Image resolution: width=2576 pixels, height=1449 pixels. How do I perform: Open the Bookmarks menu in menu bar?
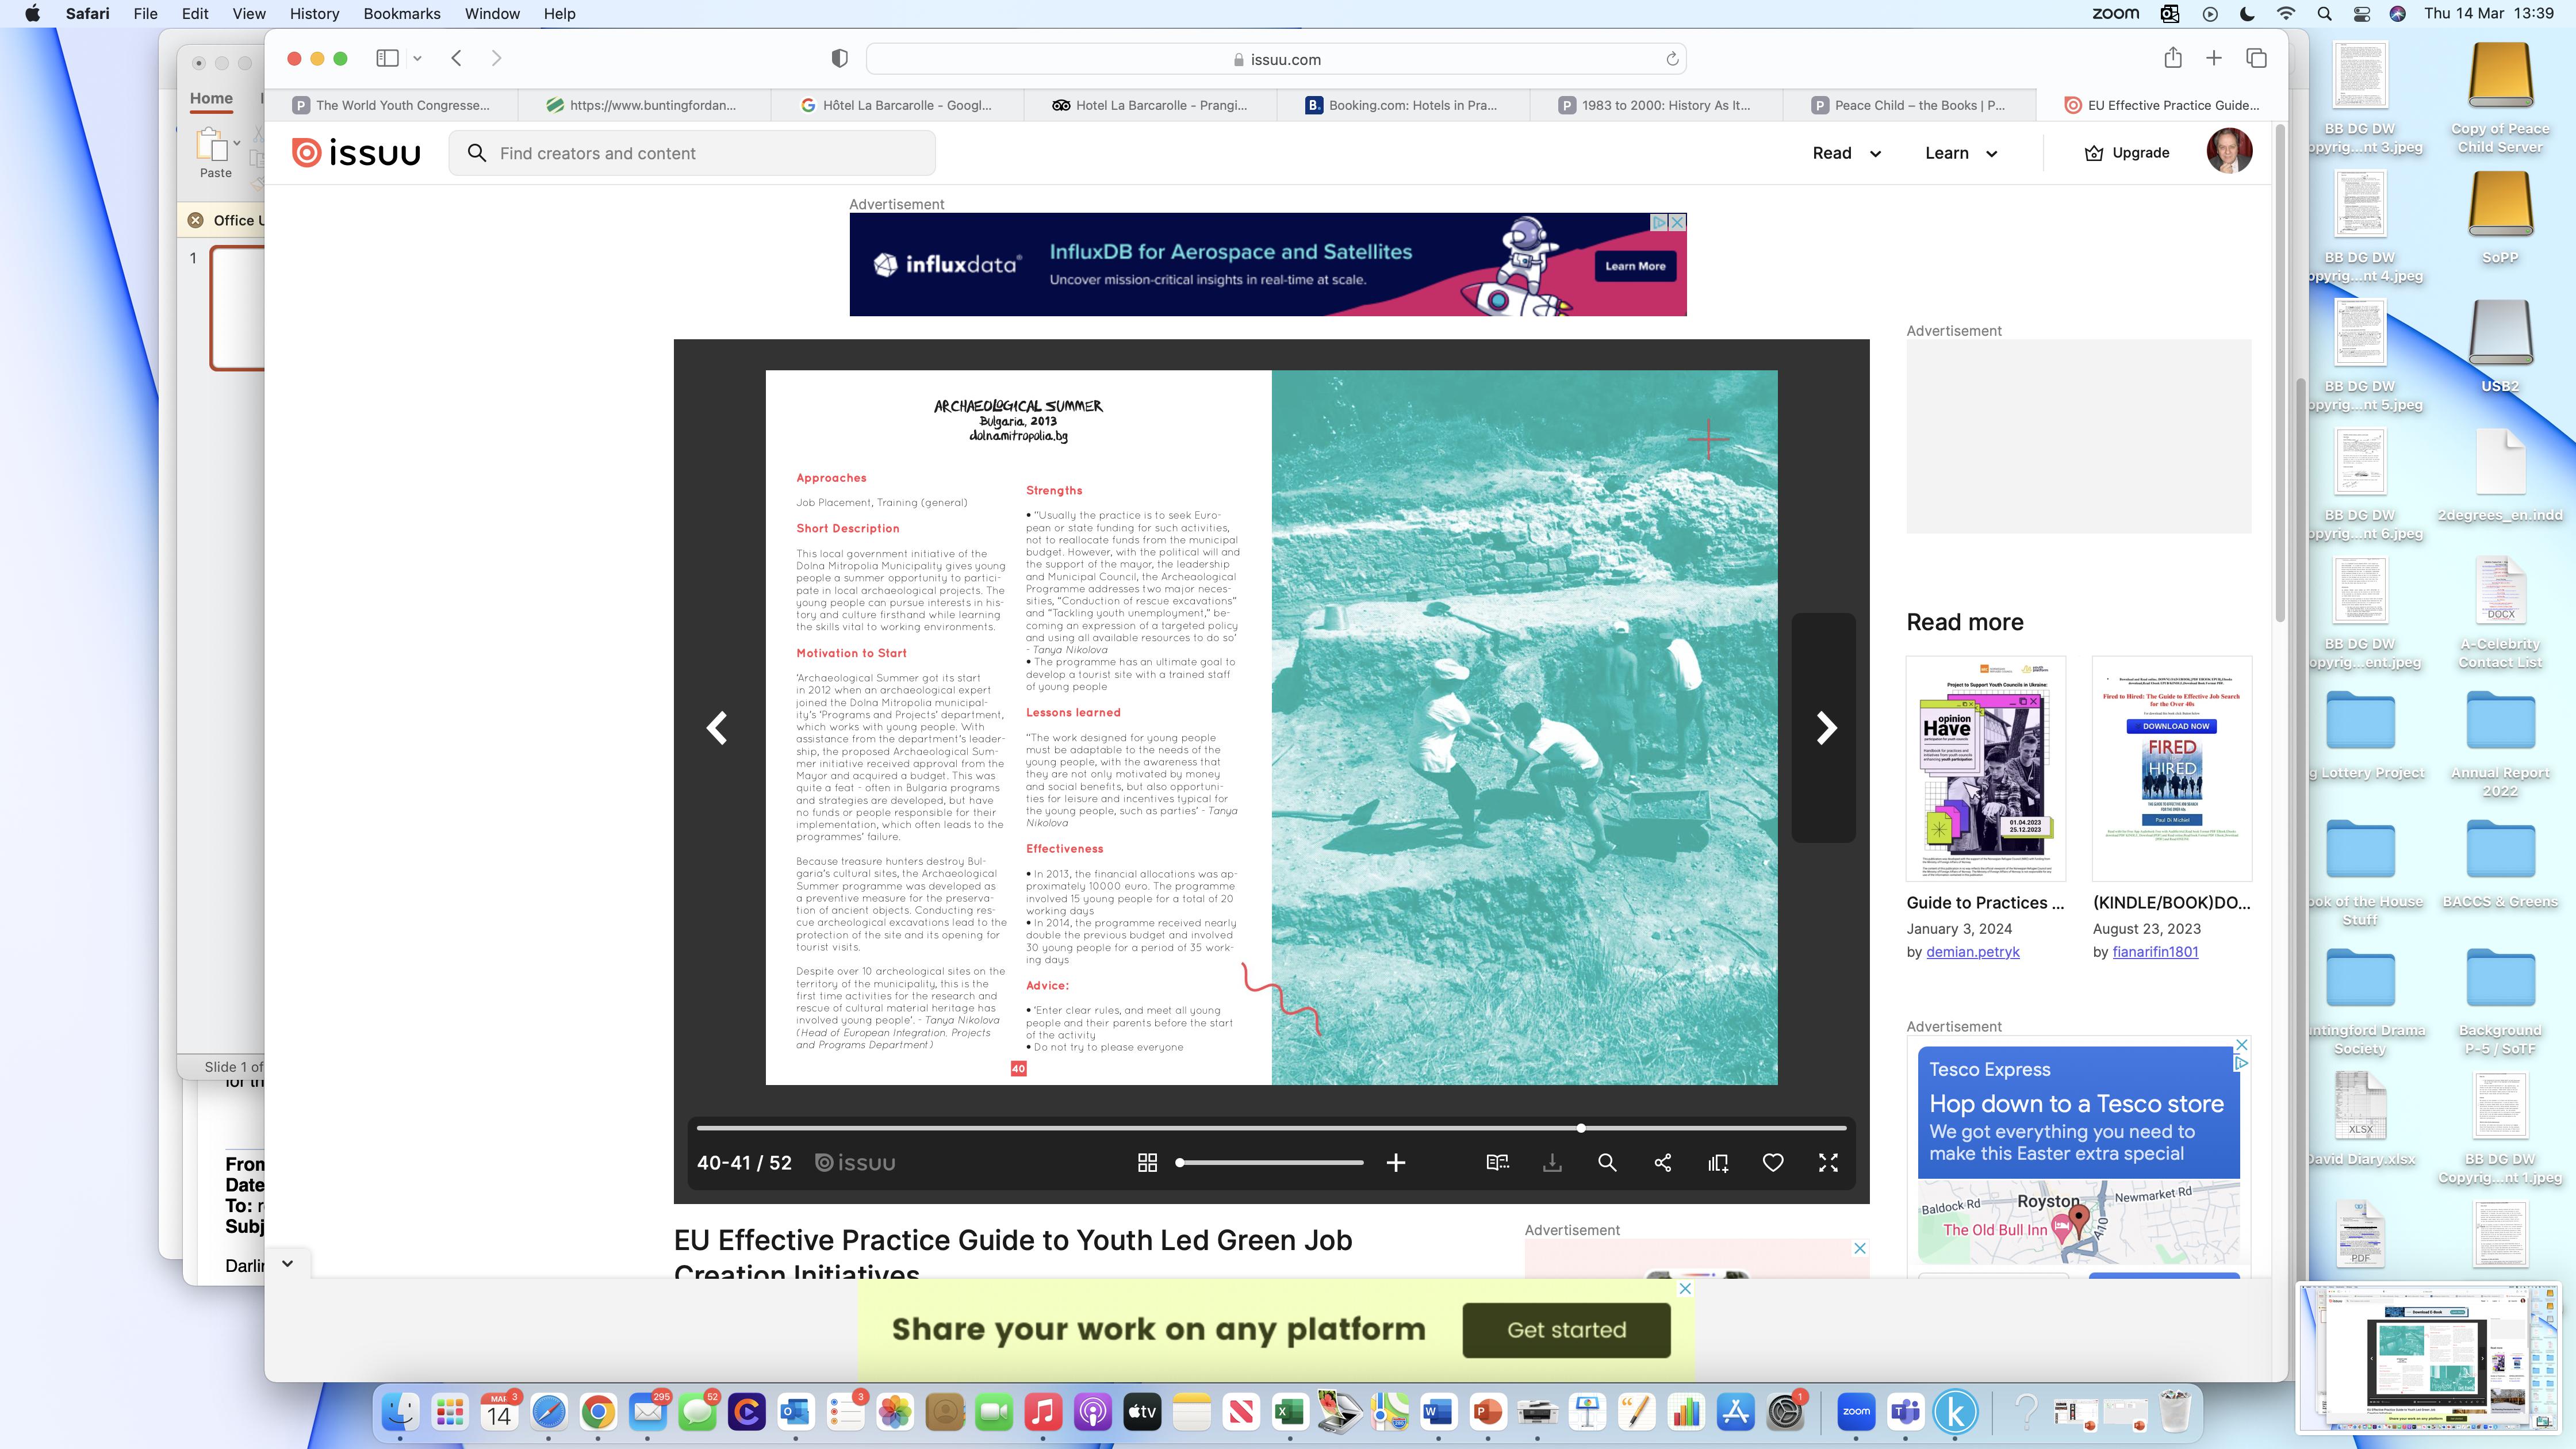[401, 14]
